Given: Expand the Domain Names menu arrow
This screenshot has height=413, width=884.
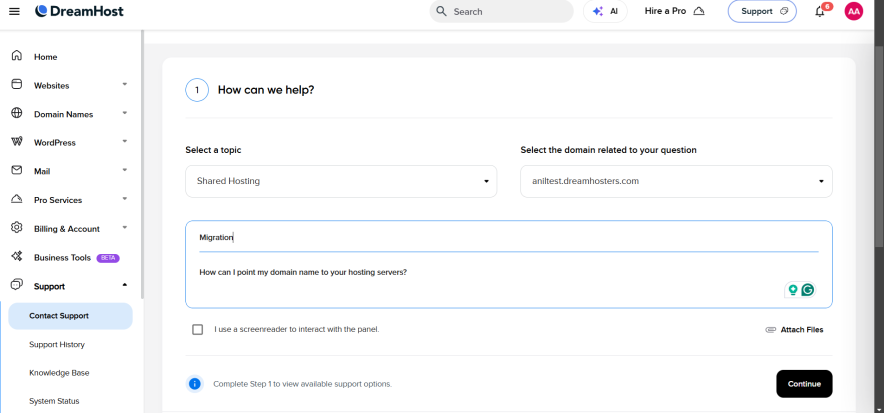Looking at the screenshot, I should (x=125, y=113).
